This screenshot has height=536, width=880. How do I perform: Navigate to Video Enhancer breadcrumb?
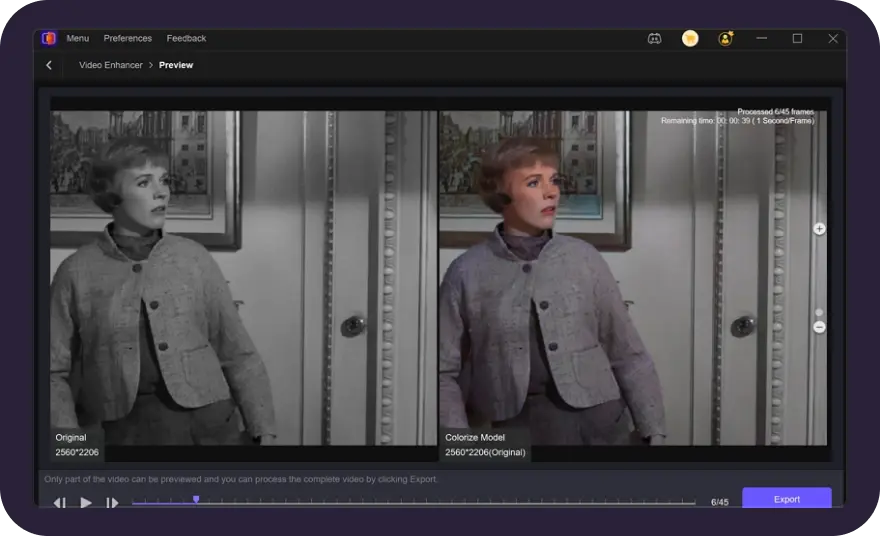tap(111, 65)
